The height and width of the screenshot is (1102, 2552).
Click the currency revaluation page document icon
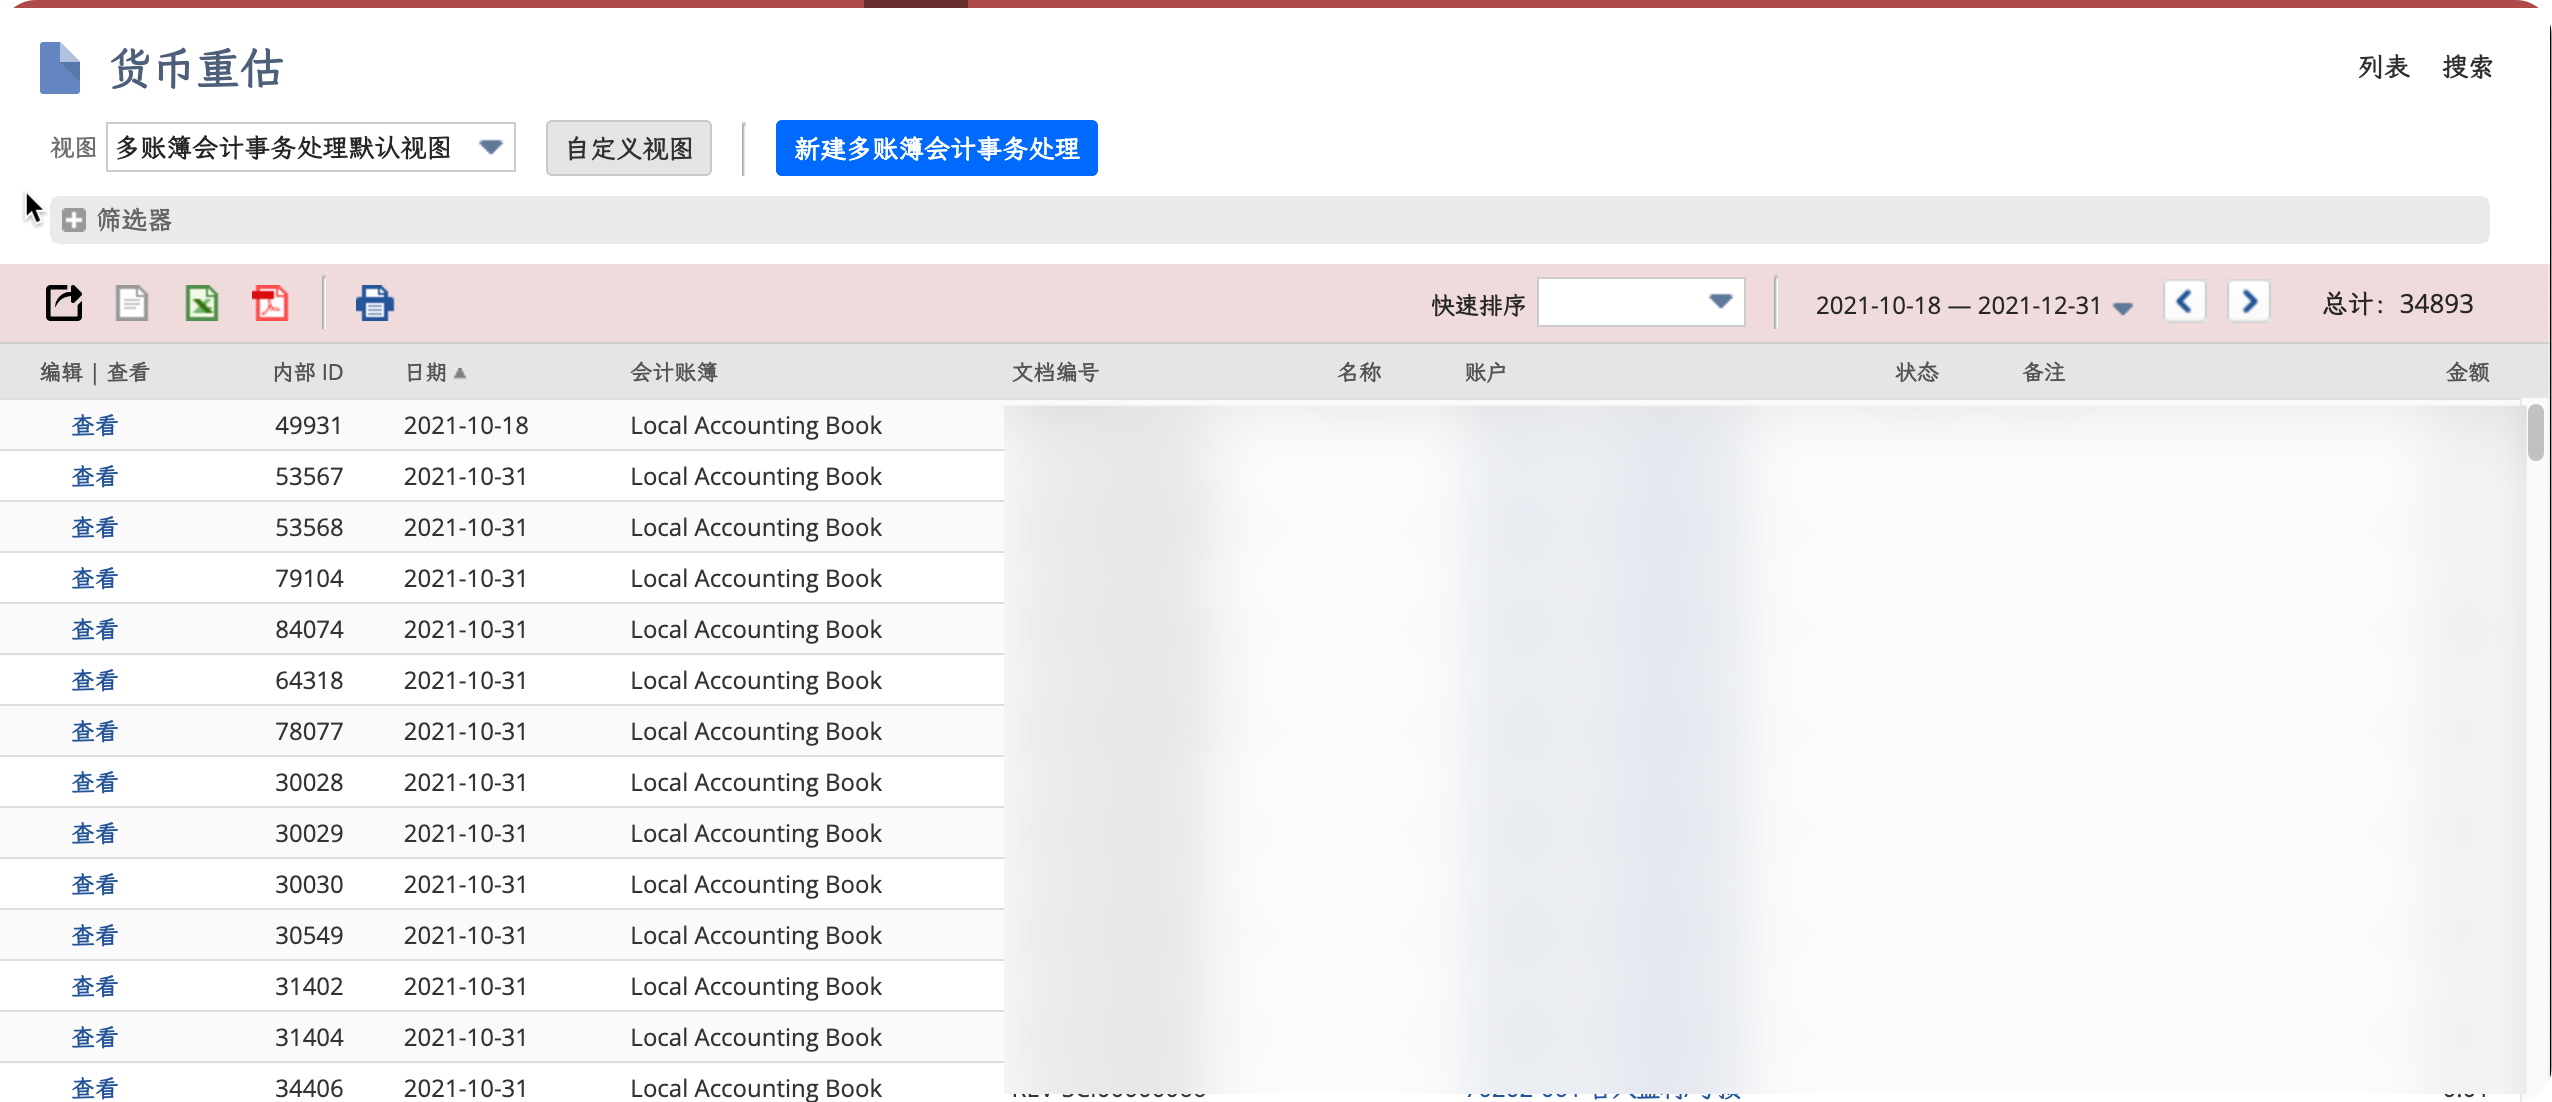click(60, 68)
